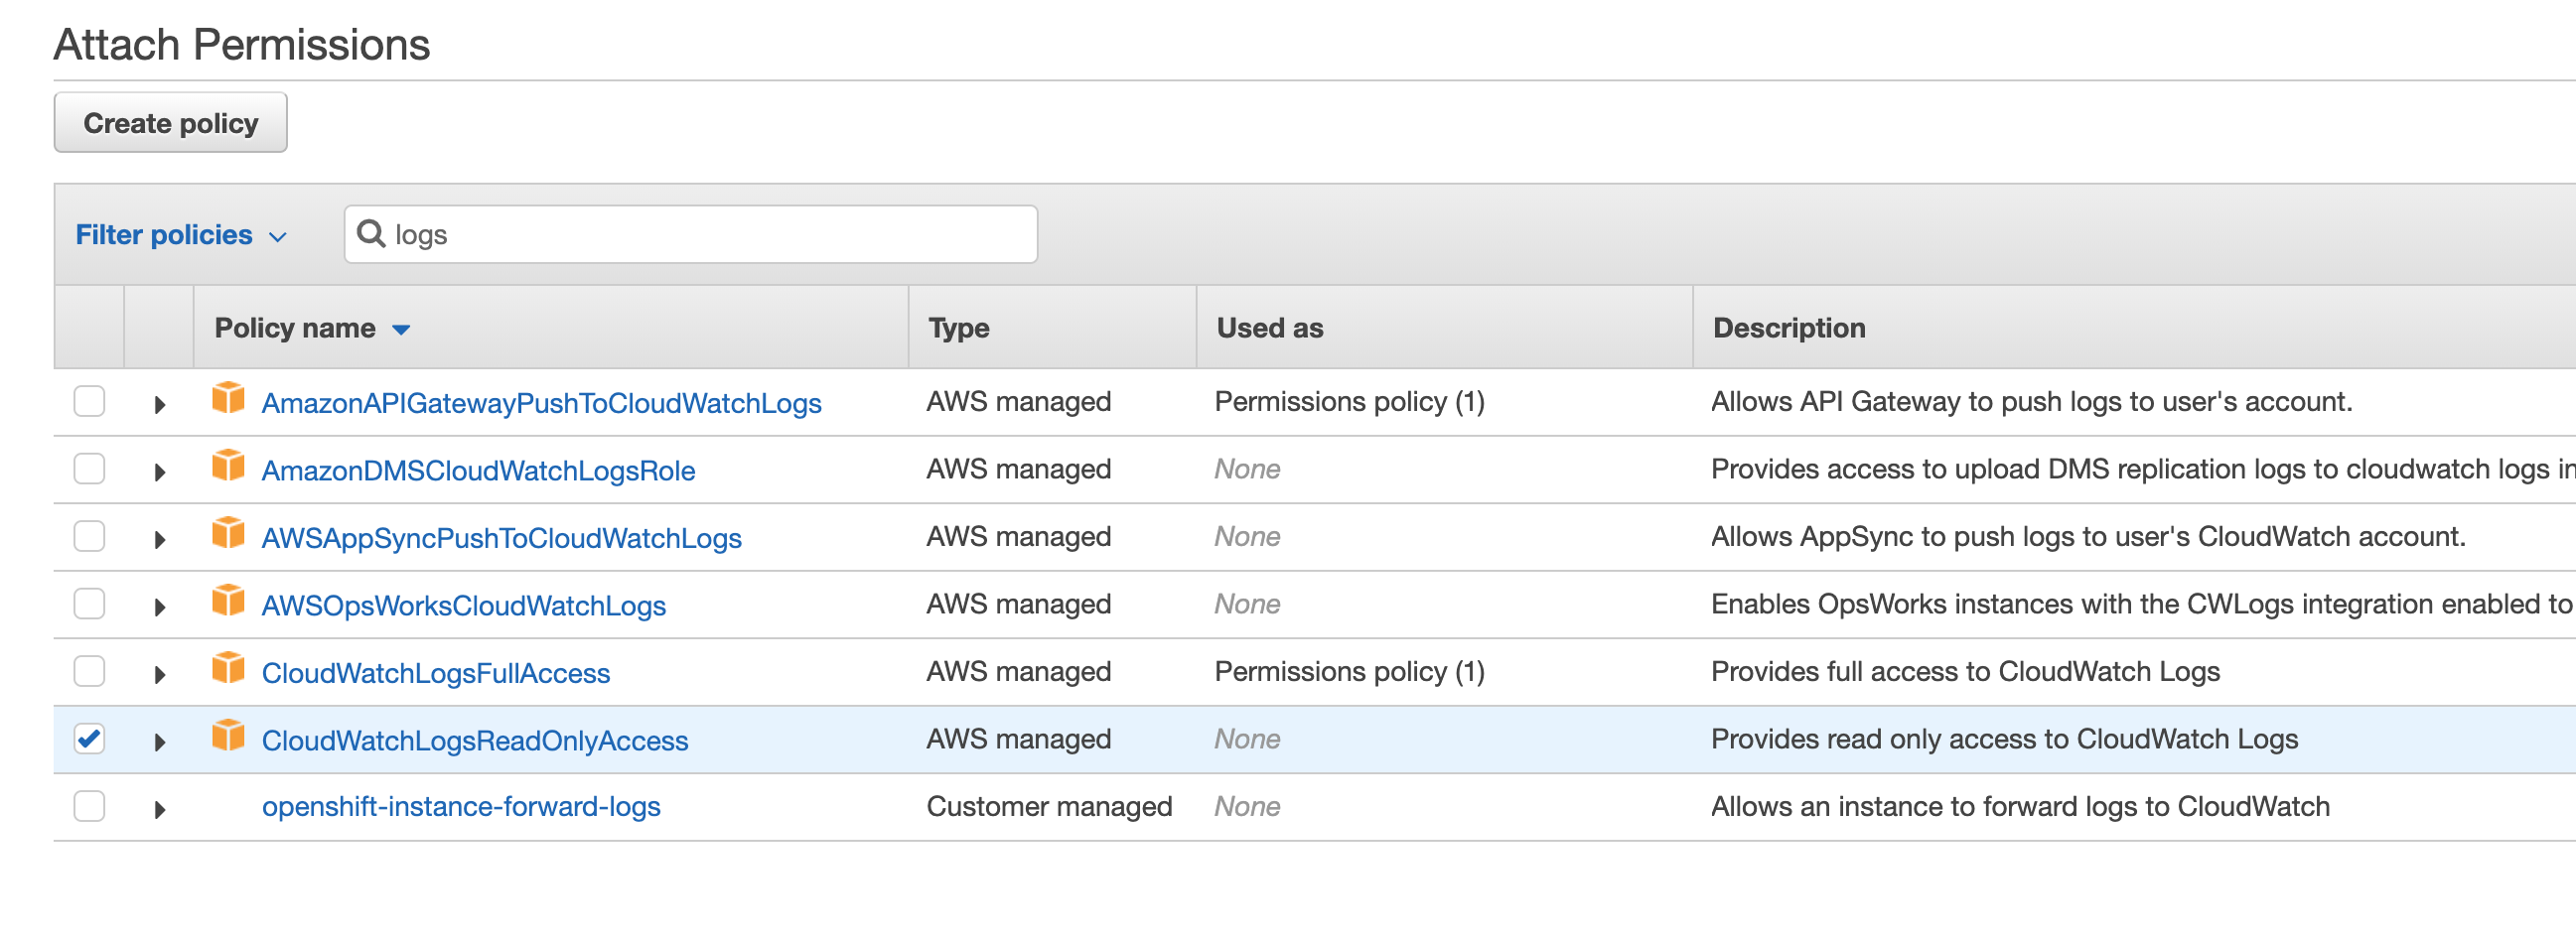Expand the AWSAppSyncPushToCloudWatchLogs row details
The width and height of the screenshot is (2576, 947).
pos(159,540)
